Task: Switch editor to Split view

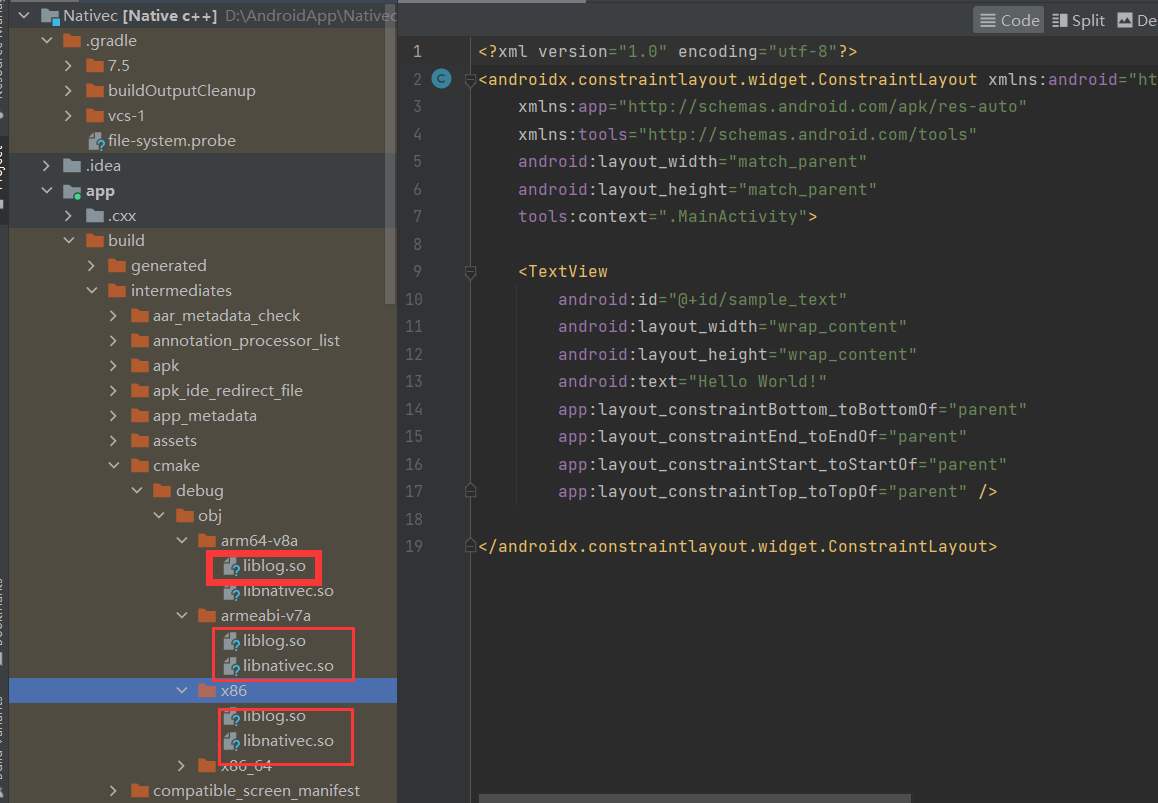Action: [x=1078, y=20]
